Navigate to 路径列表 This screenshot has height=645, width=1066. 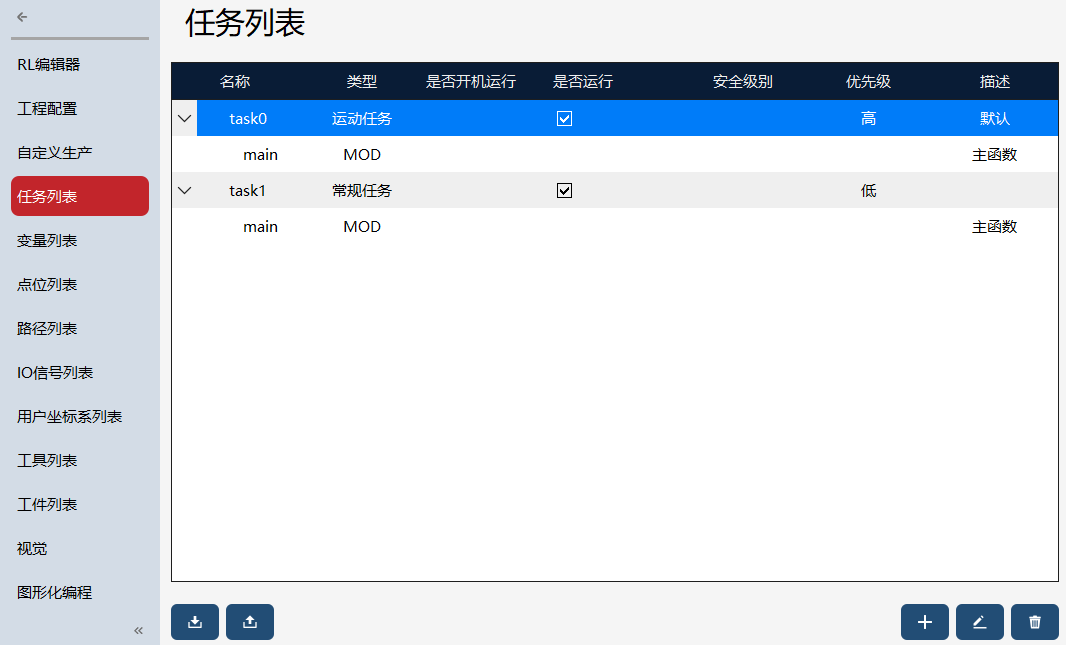click(x=80, y=329)
